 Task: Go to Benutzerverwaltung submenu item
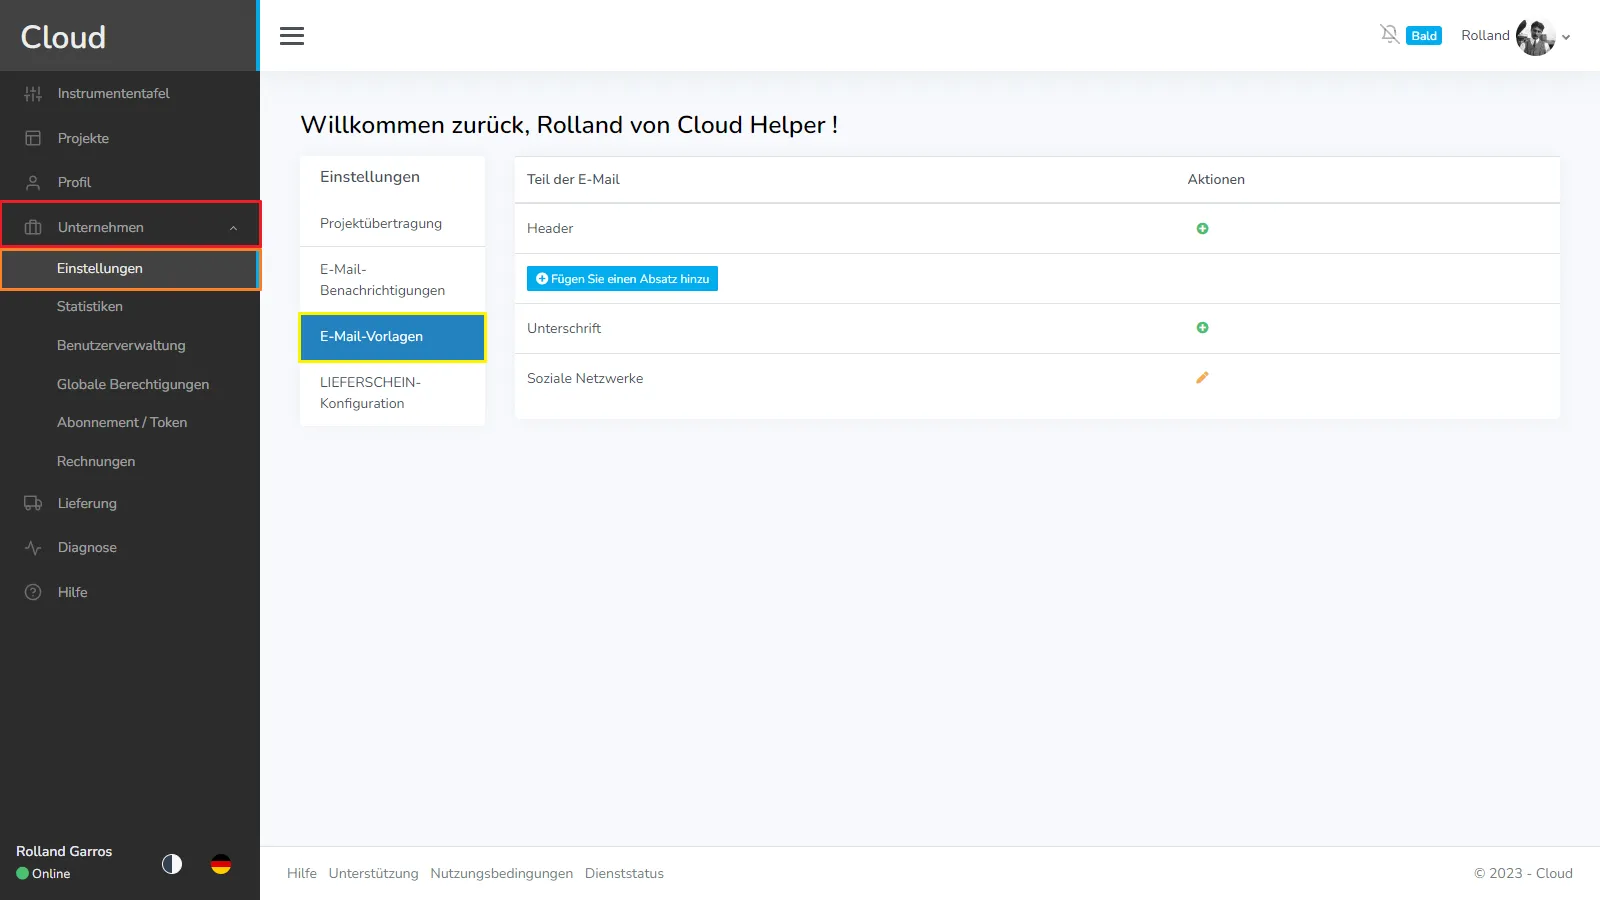(x=121, y=345)
